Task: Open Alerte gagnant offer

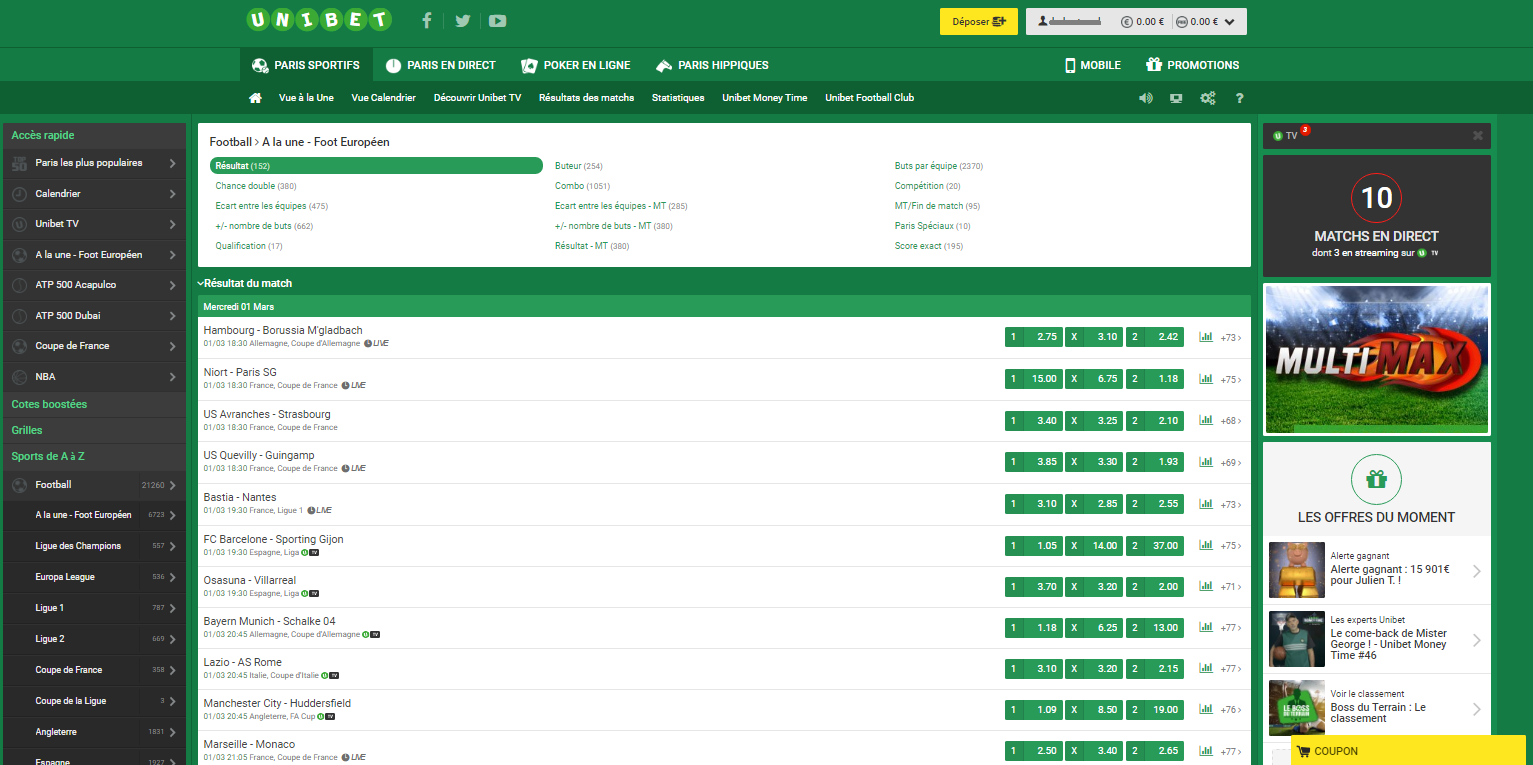Action: point(1376,570)
